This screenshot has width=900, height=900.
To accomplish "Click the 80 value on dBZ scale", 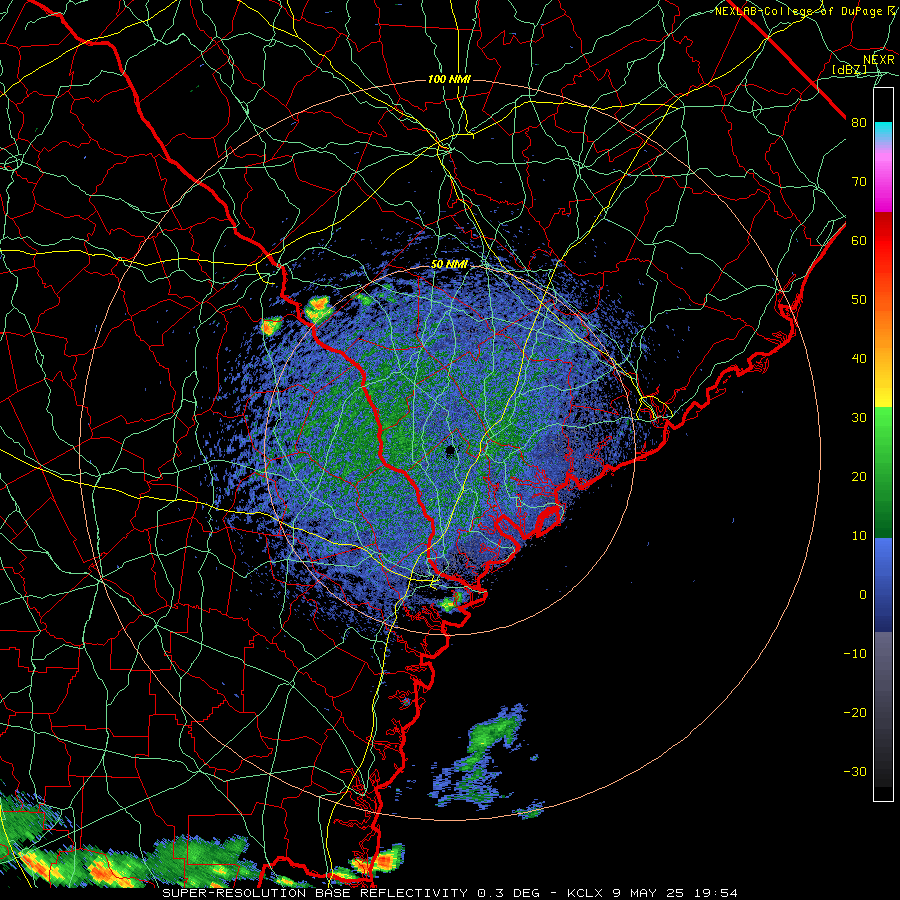I will click(x=859, y=123).
